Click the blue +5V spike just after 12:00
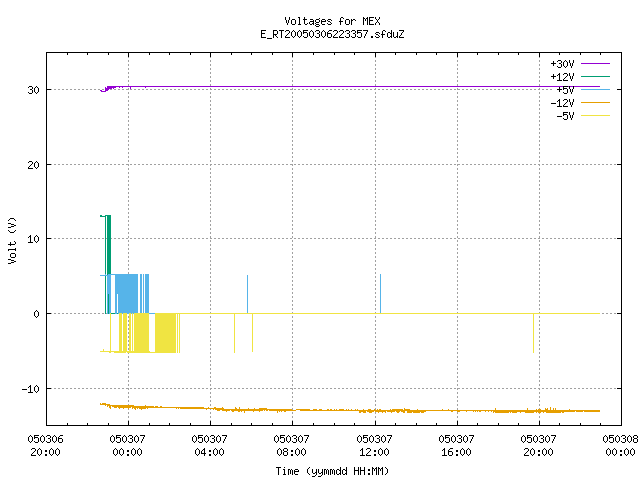The image size is (640, 480). tap(380, 294)
